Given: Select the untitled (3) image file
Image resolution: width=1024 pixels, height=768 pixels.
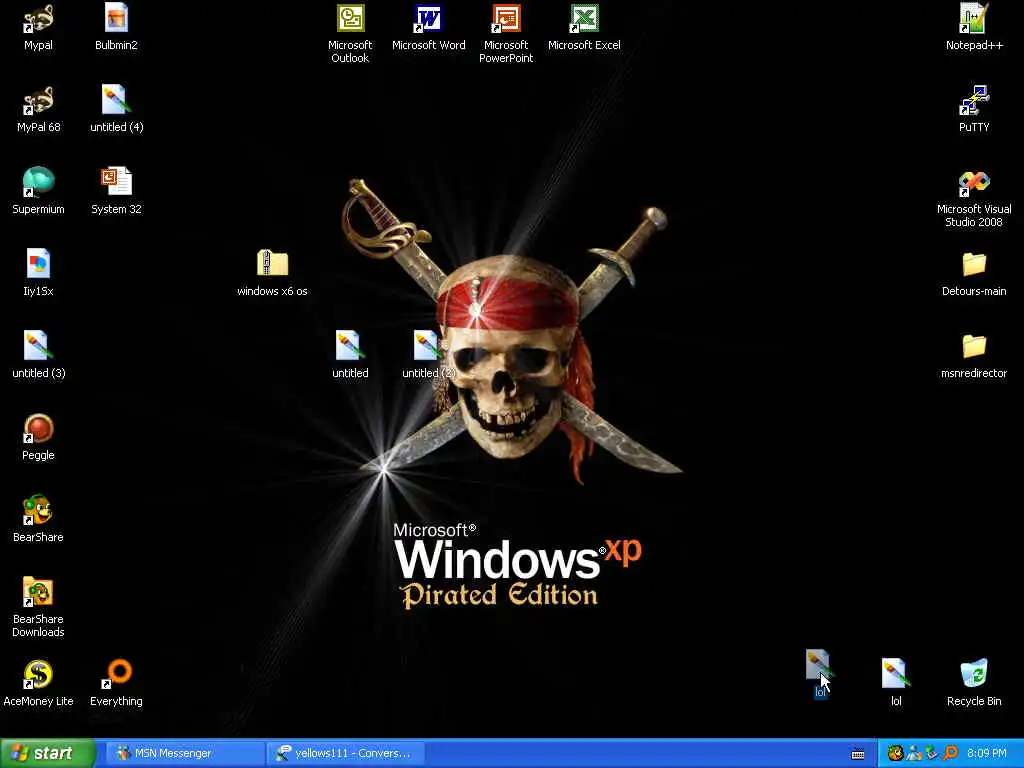Looking at the screenshot, I should [x=38, y=355].
